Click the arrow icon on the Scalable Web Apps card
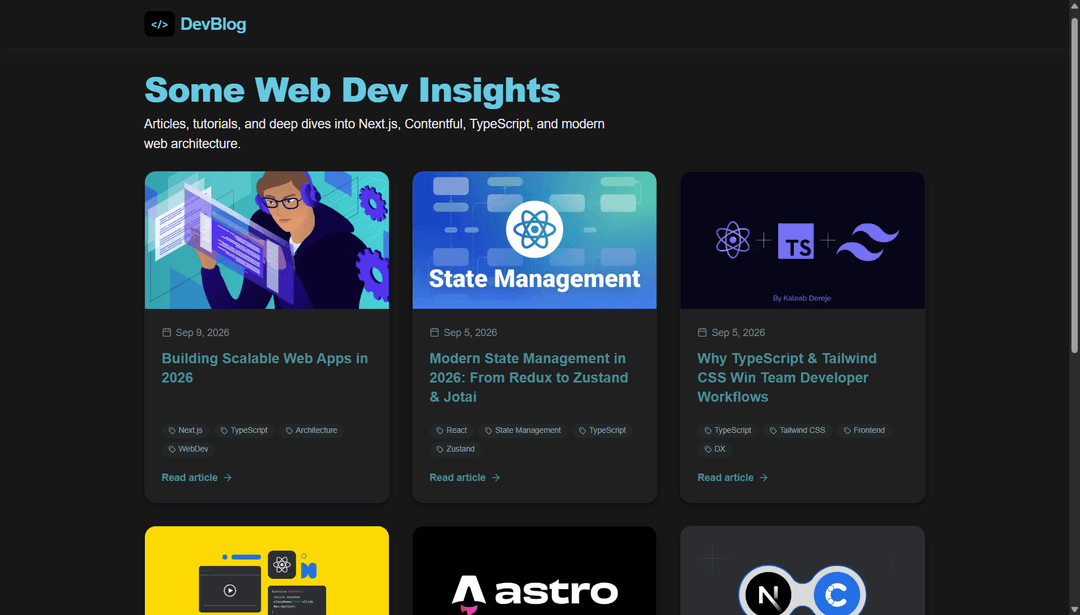The image size is (1080, 615). (227, 477)
